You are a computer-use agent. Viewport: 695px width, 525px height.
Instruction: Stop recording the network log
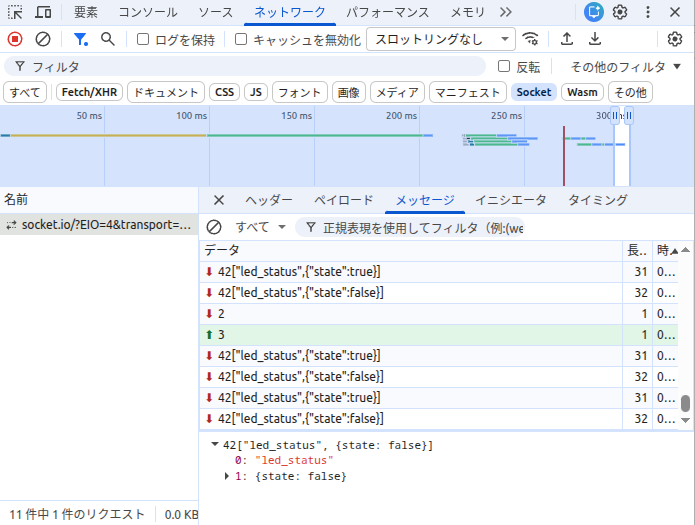(x=15, y=39)
